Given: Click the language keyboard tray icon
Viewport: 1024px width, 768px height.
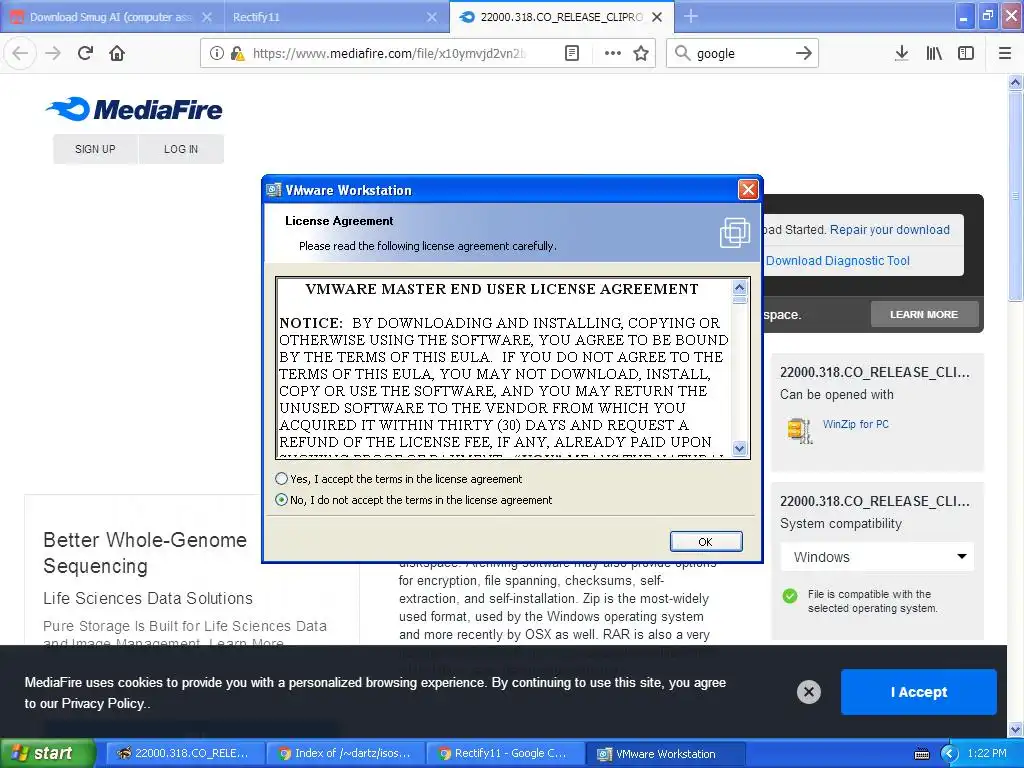Looking at the screenshot, I should pos(921,754).
